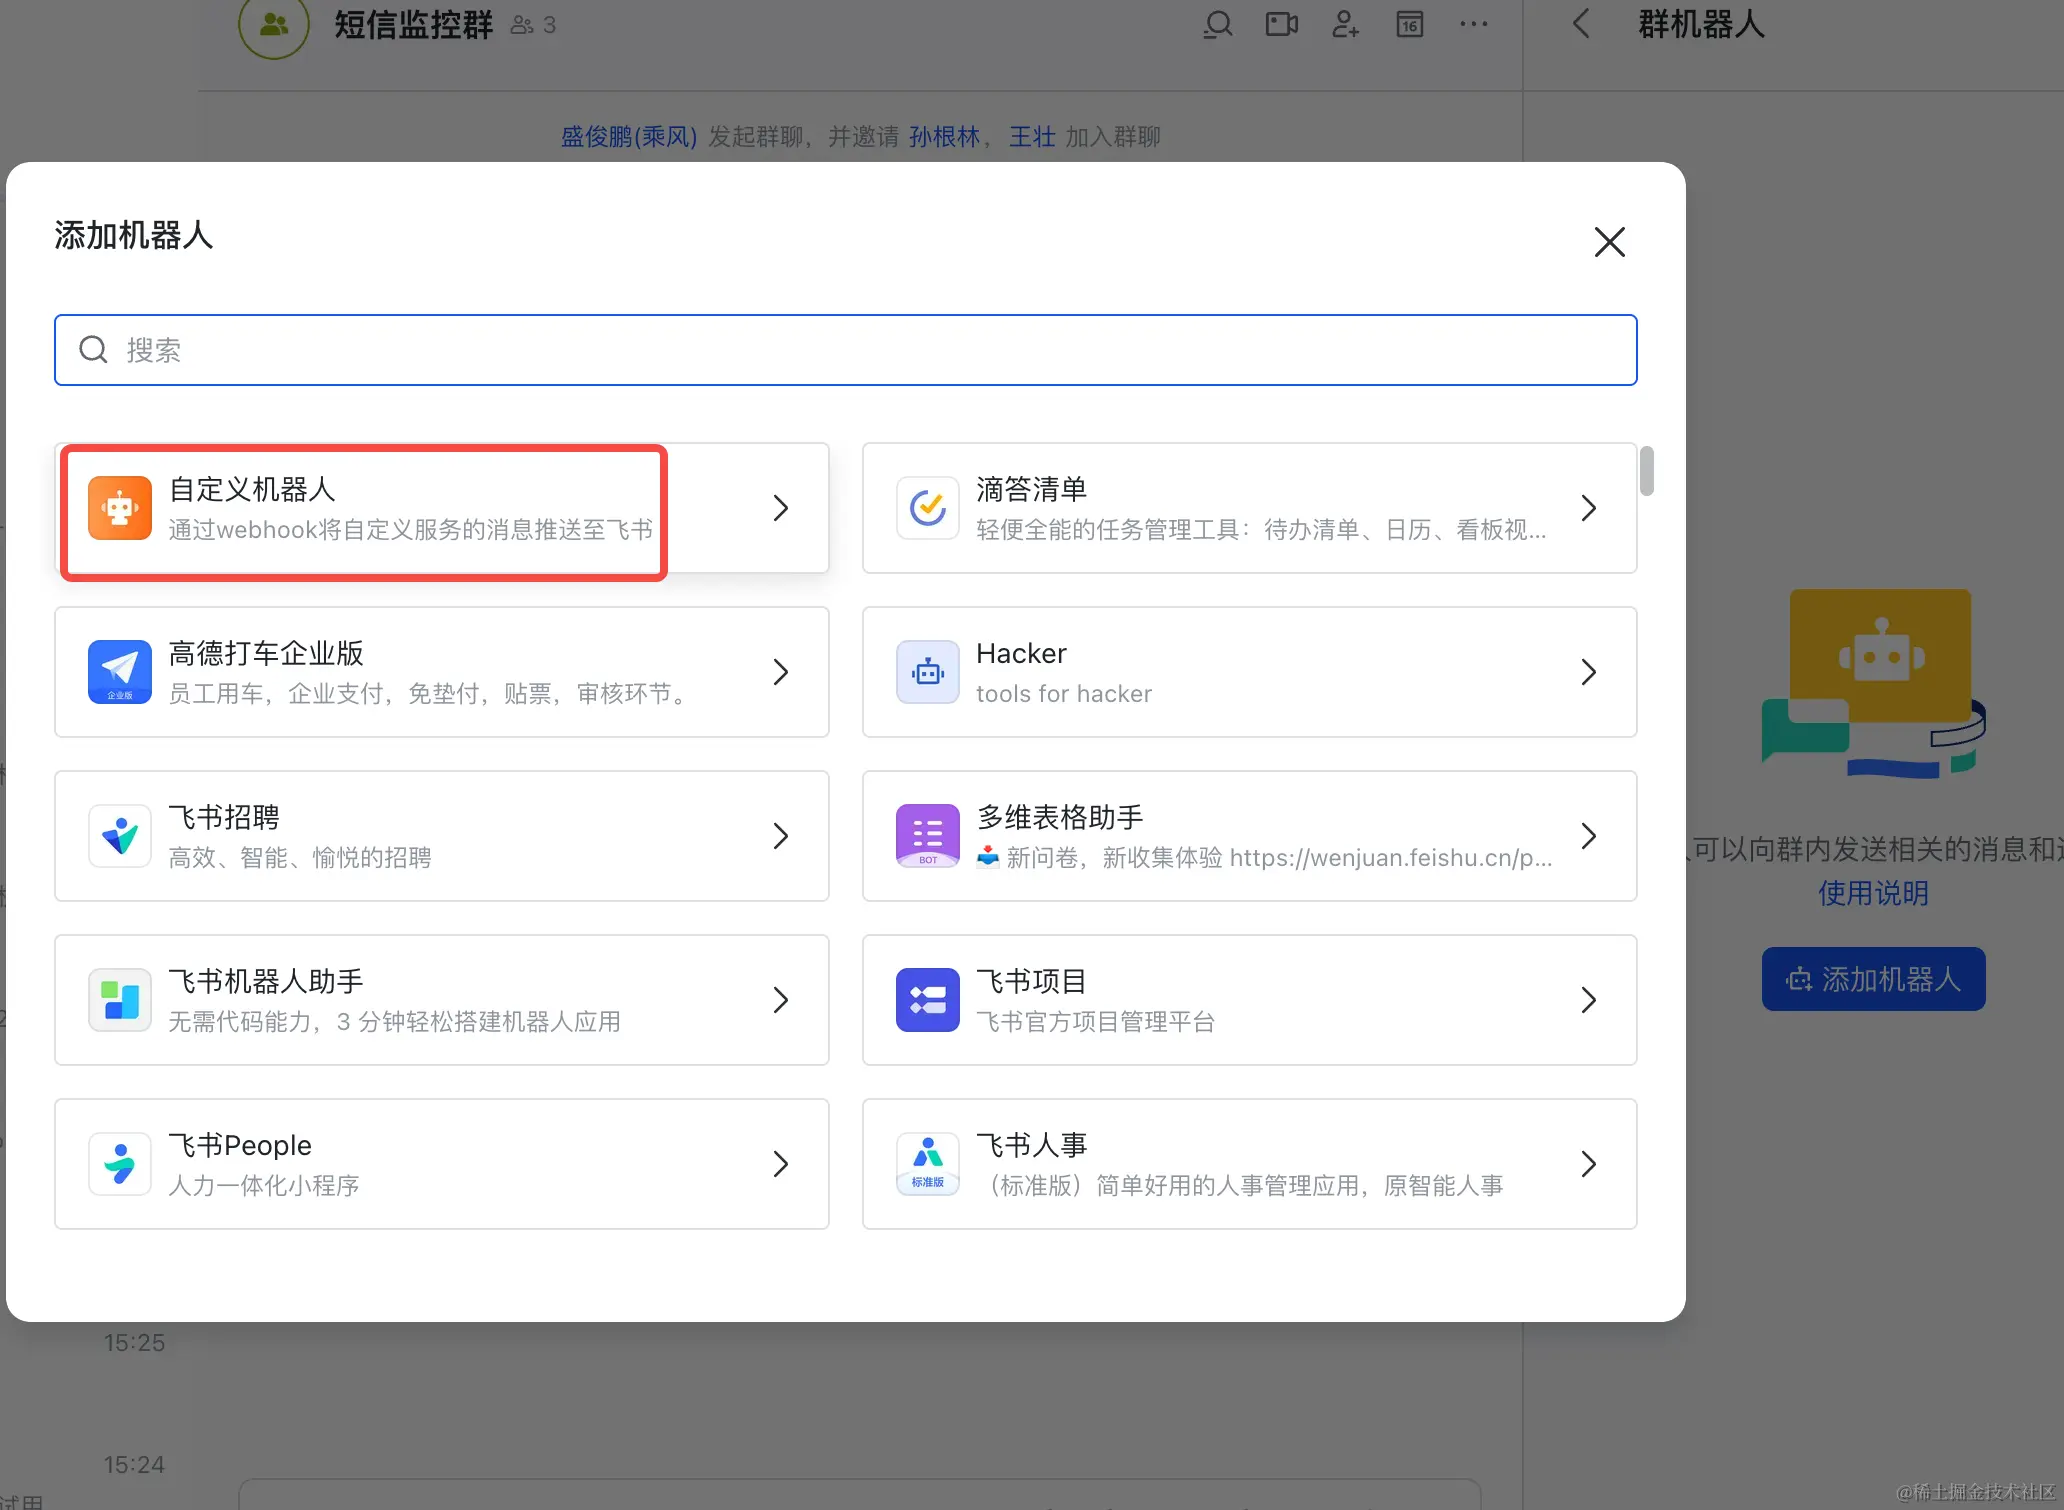Click the 高德打车企业版 paper plane icon
Viewport: 2064px width, 1510px height.
120,672
